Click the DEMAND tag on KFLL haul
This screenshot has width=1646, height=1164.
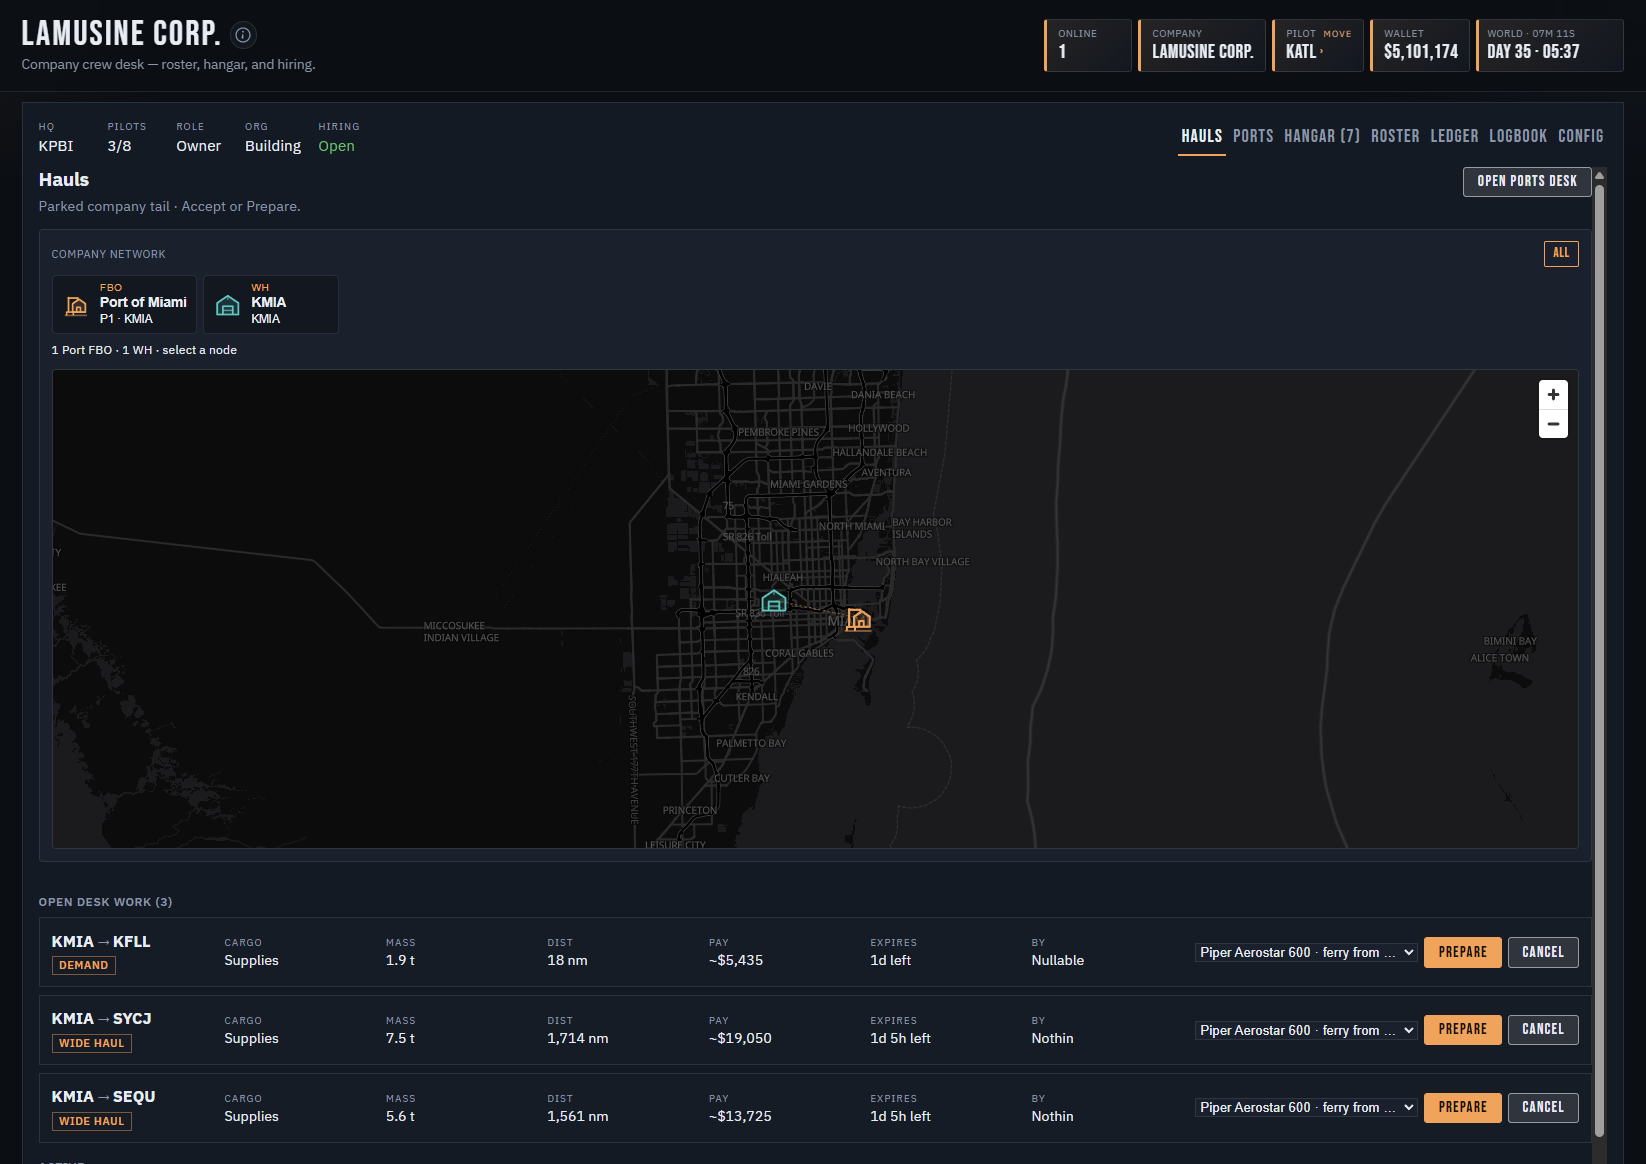(83, 965)
